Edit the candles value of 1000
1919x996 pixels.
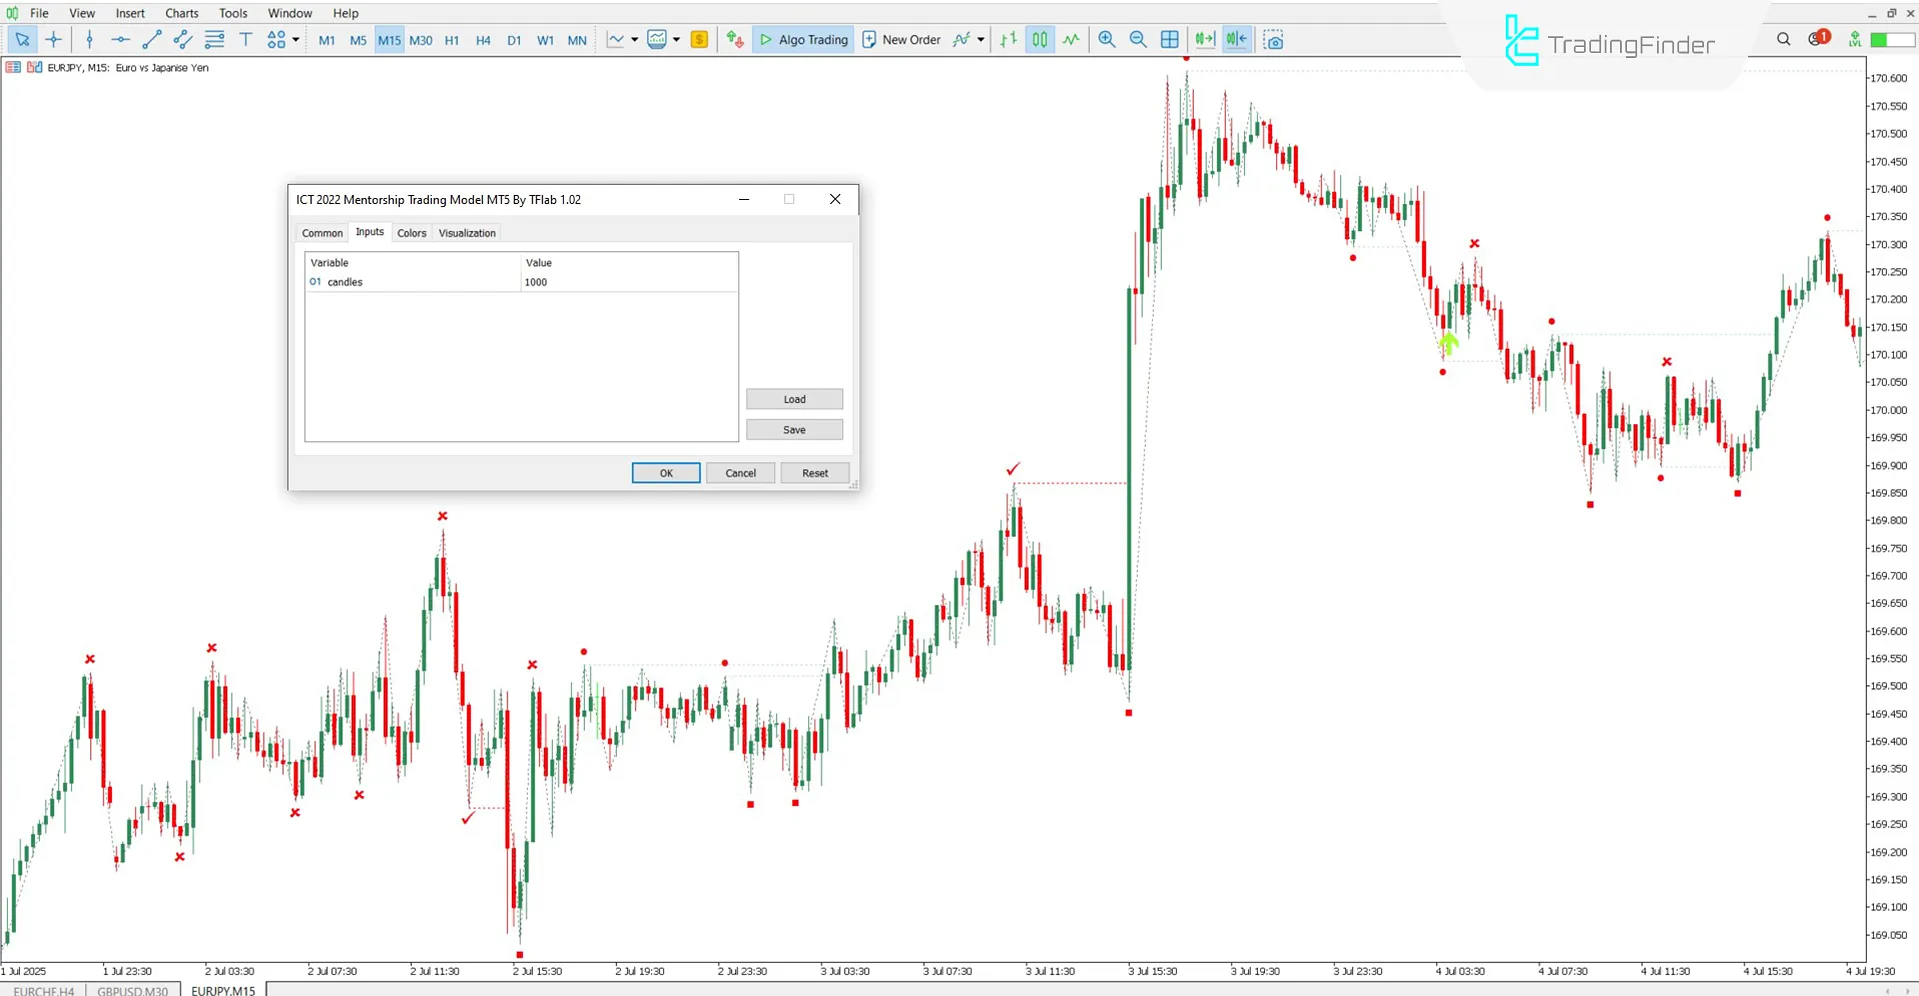click(x=536, y=282)
